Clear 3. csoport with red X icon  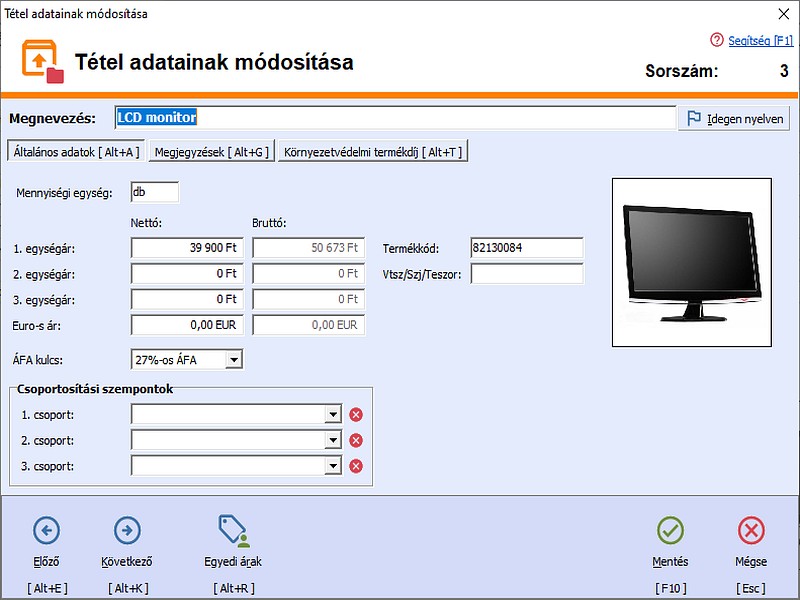tap(355, 466)
